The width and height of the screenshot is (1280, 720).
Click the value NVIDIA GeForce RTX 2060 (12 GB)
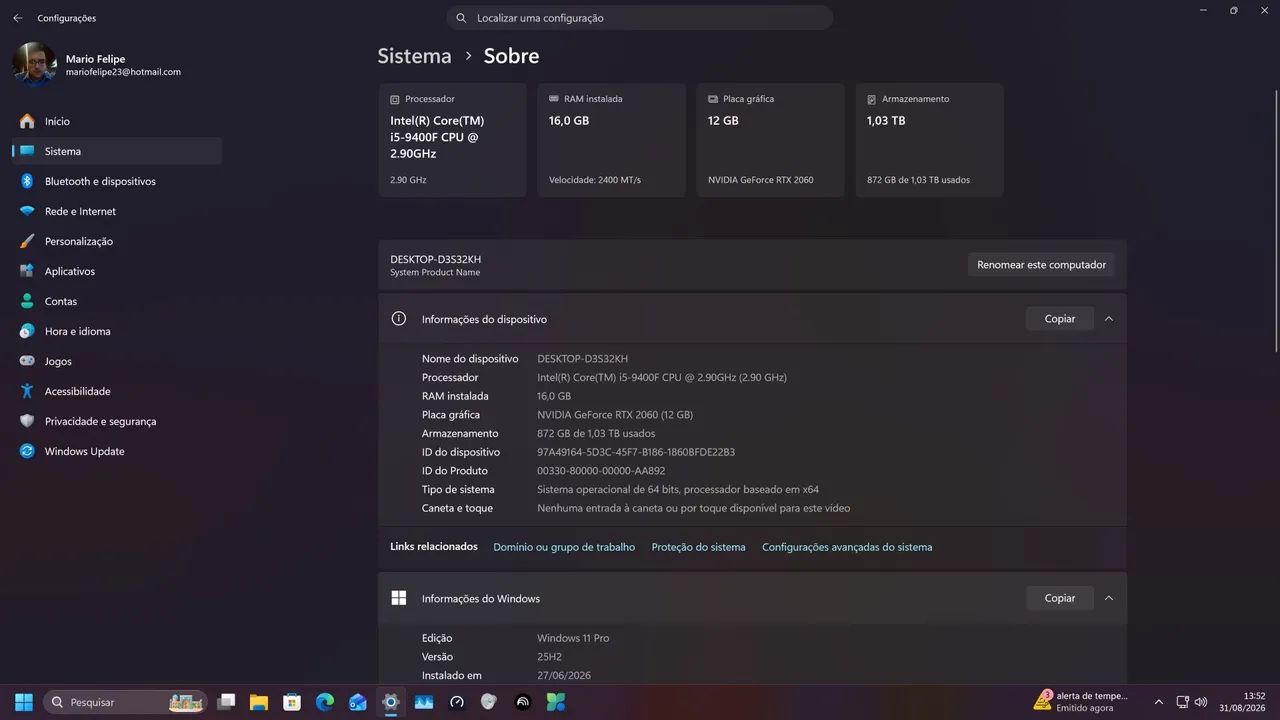[615, 415]
